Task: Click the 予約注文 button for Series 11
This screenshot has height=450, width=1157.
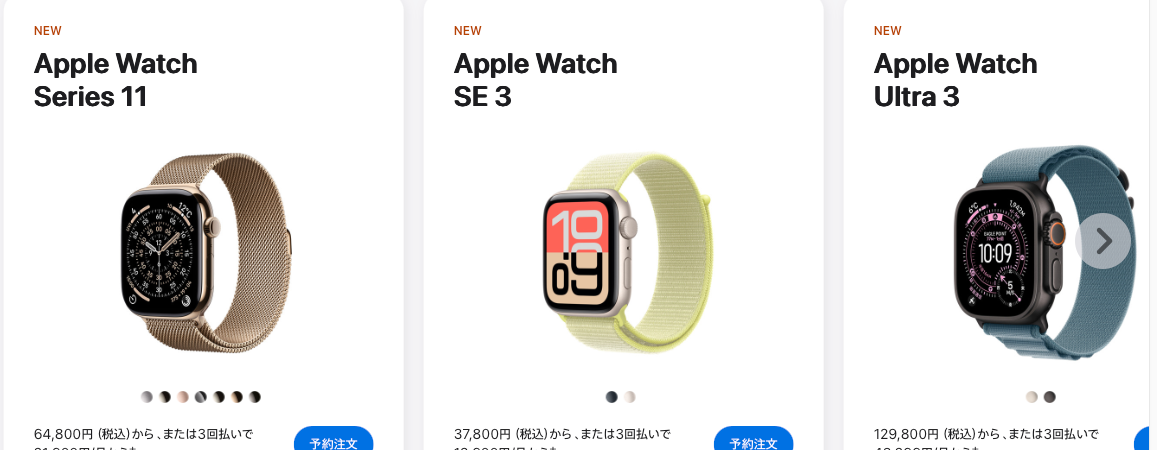Action: point(334,439)
